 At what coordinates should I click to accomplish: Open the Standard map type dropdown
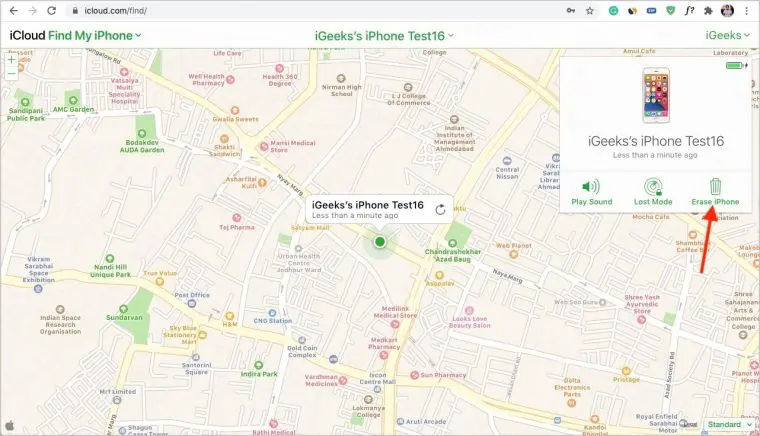729,425
